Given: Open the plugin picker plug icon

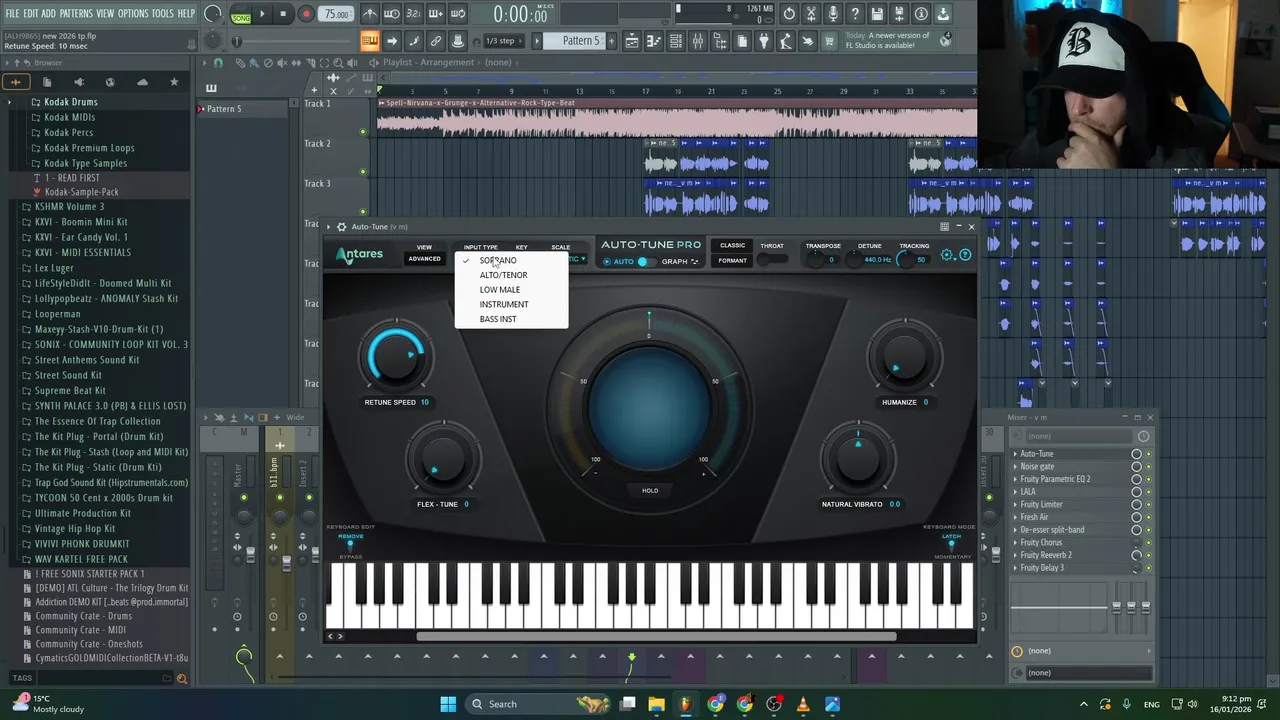Looking at the screenshot, I should 763,41.
